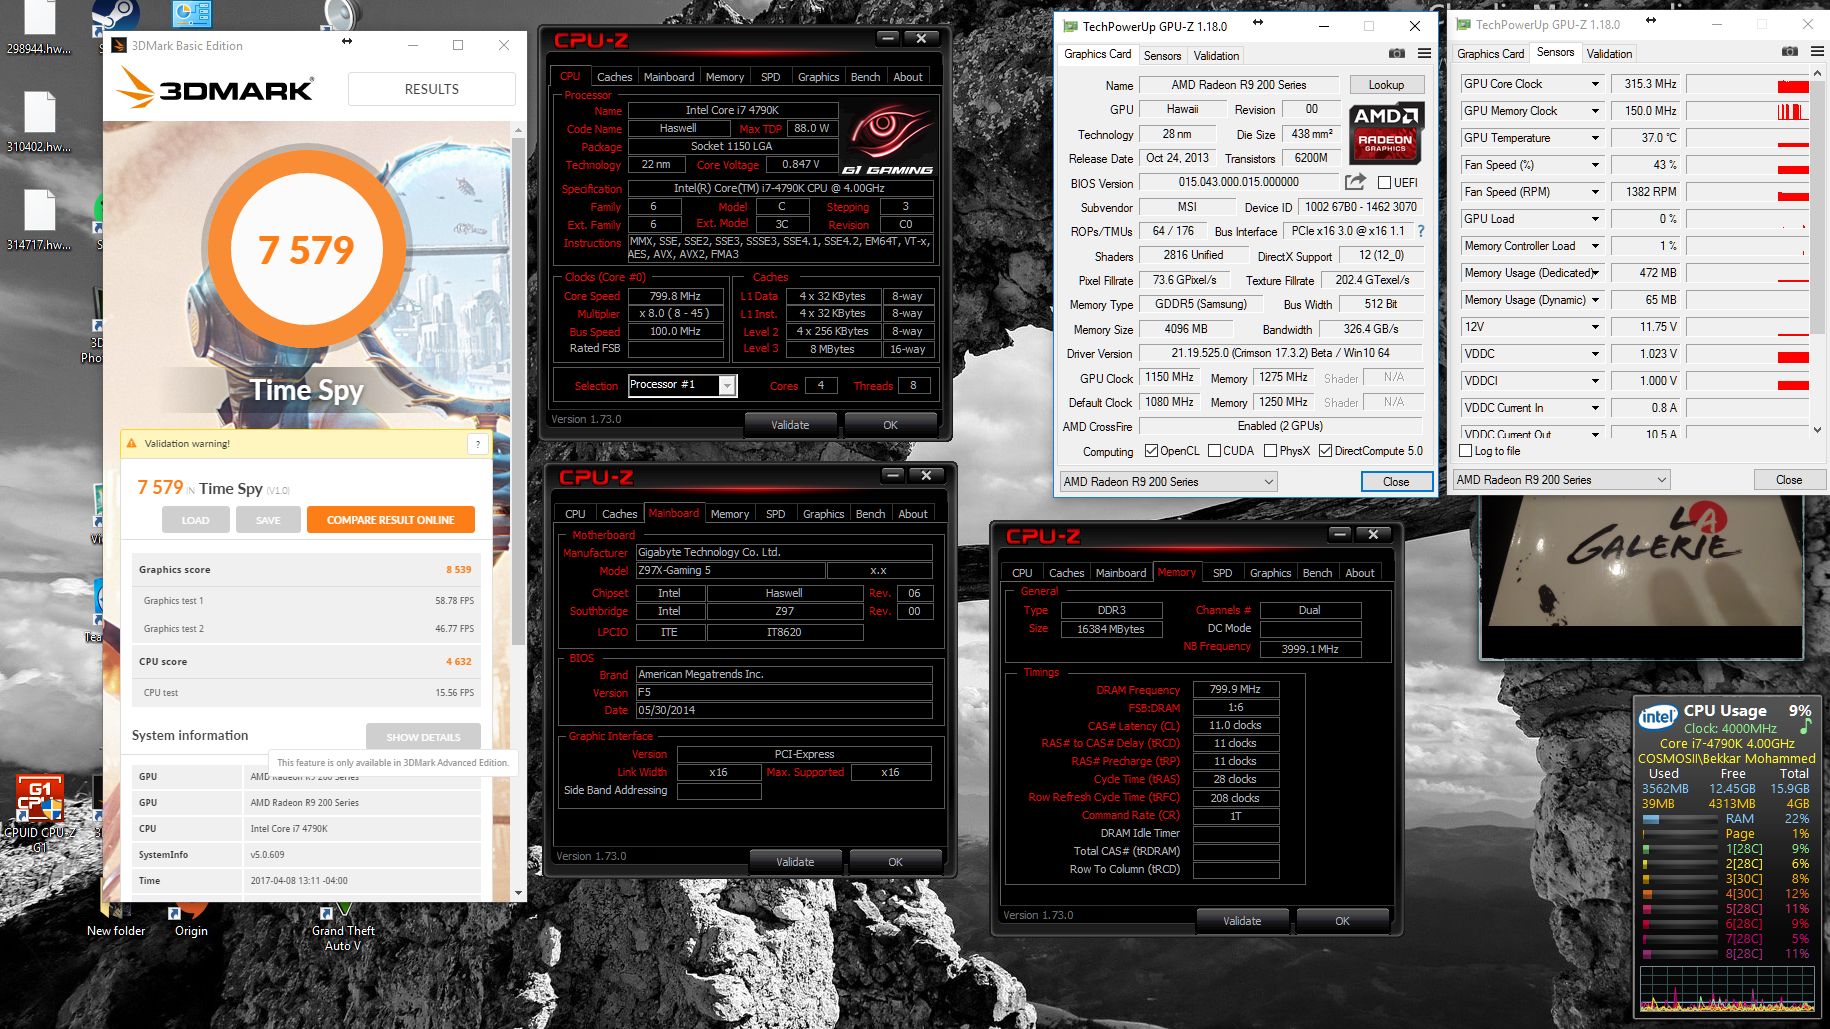Viewport: 1830px width, 1029px height.
Task: Click the 3DMark title bar app icon
Action: coord(119,45)
